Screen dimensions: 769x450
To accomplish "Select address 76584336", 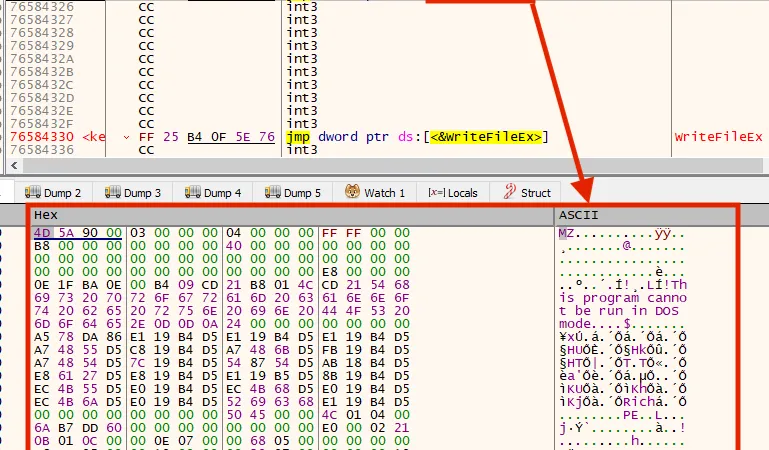I will (42, 150).
